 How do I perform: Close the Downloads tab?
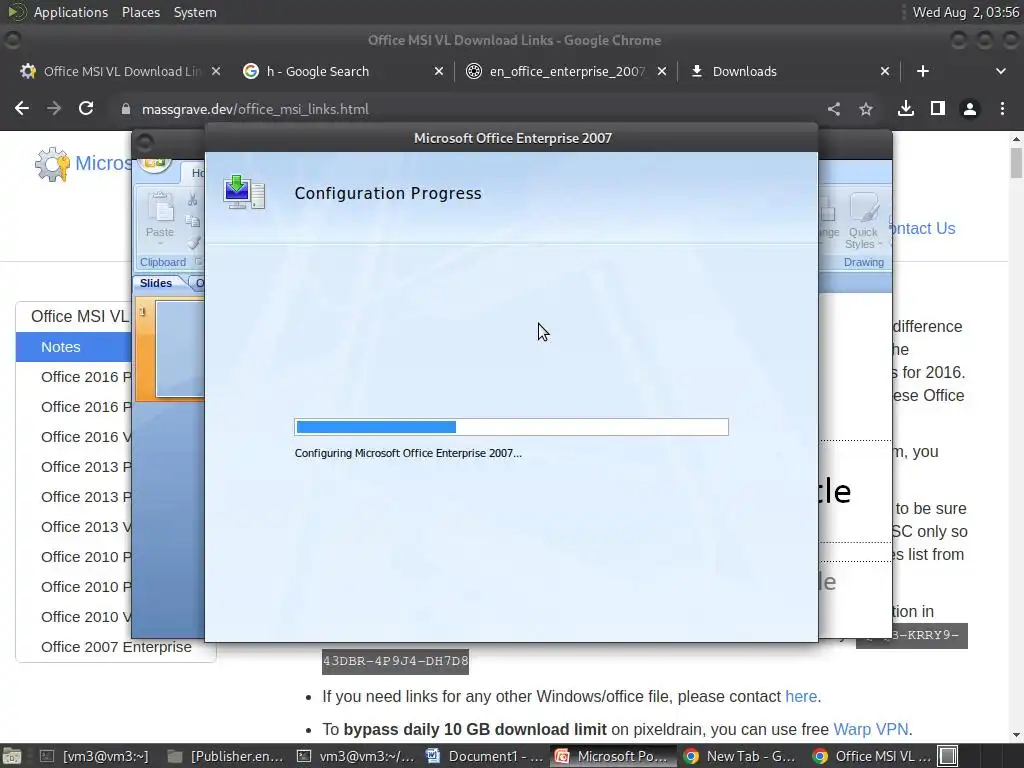tap(885, 71)
